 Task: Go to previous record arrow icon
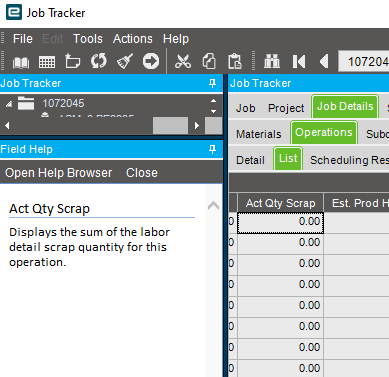(x=324, y=61)
